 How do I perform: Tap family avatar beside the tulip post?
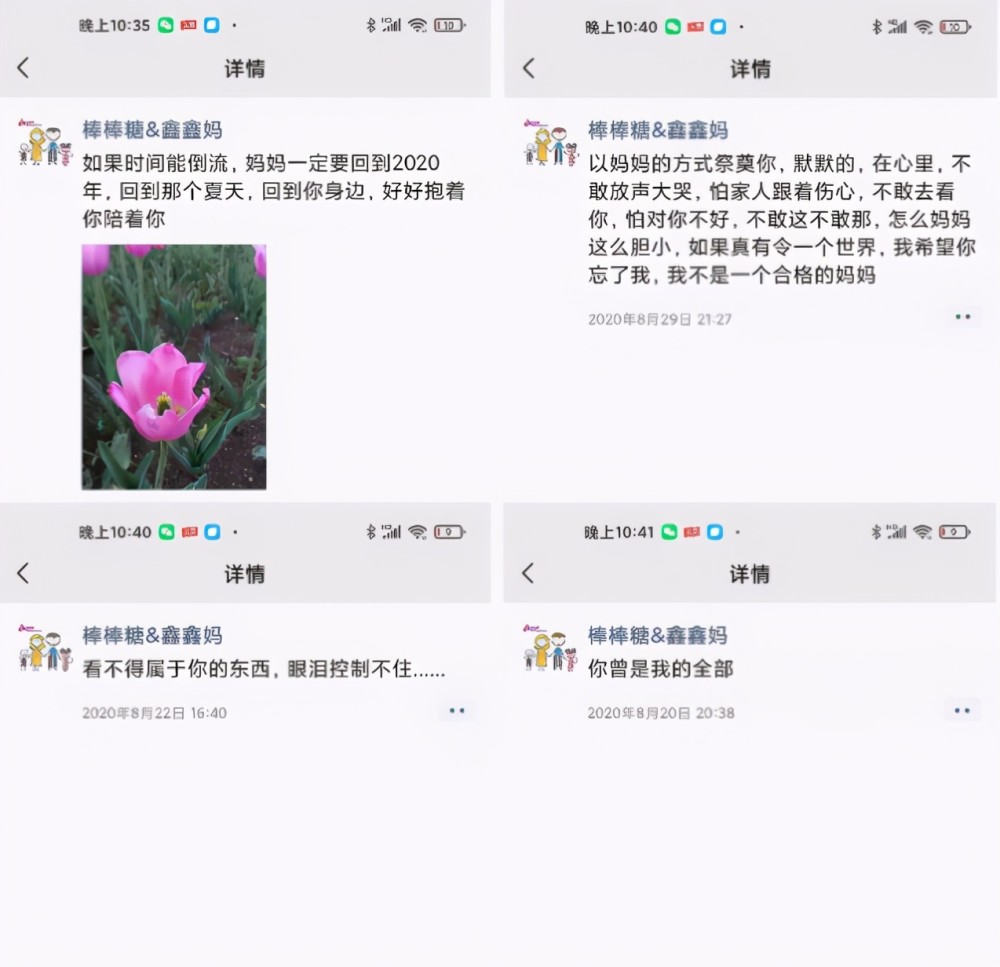coord(45,142)
